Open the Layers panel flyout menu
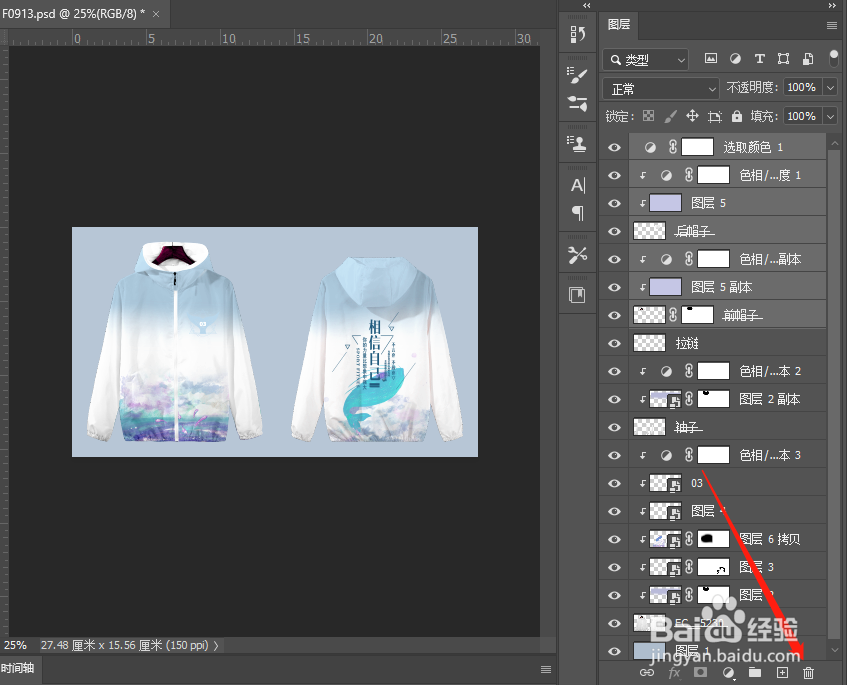Viewport: 847px width, 685px height. [832, 25]
